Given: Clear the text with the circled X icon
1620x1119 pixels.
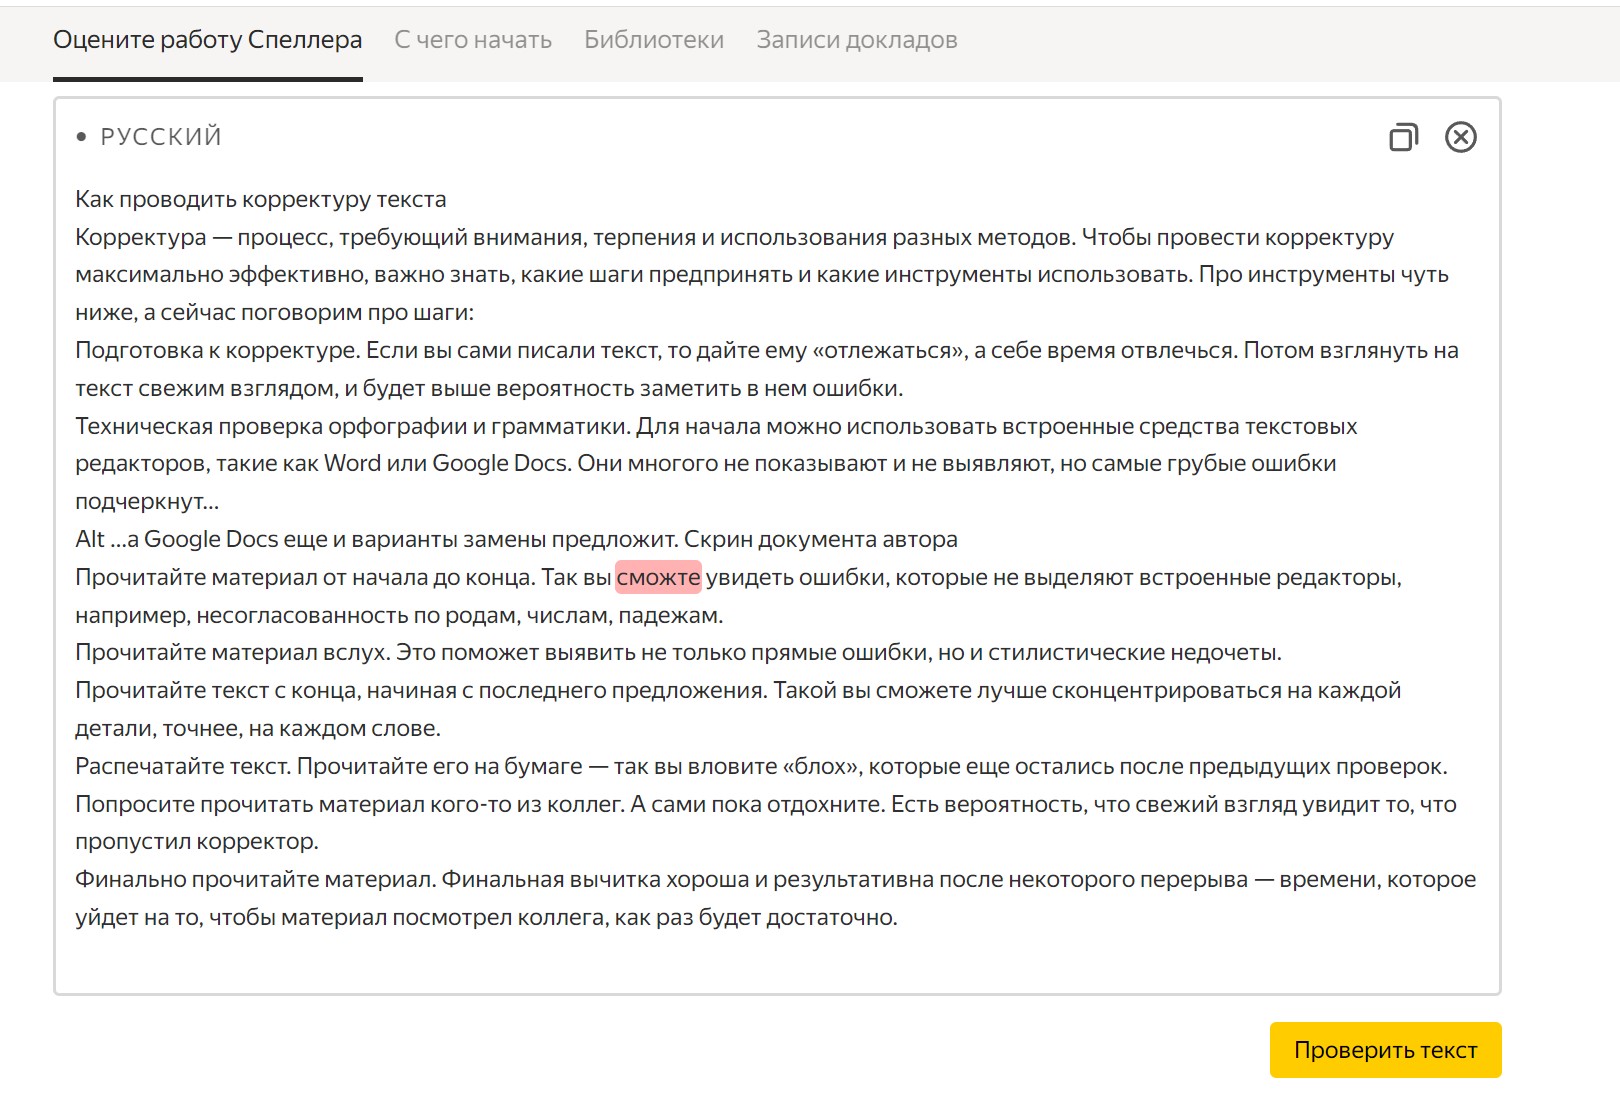Looking at the screenshot, I should (1460, 137).
